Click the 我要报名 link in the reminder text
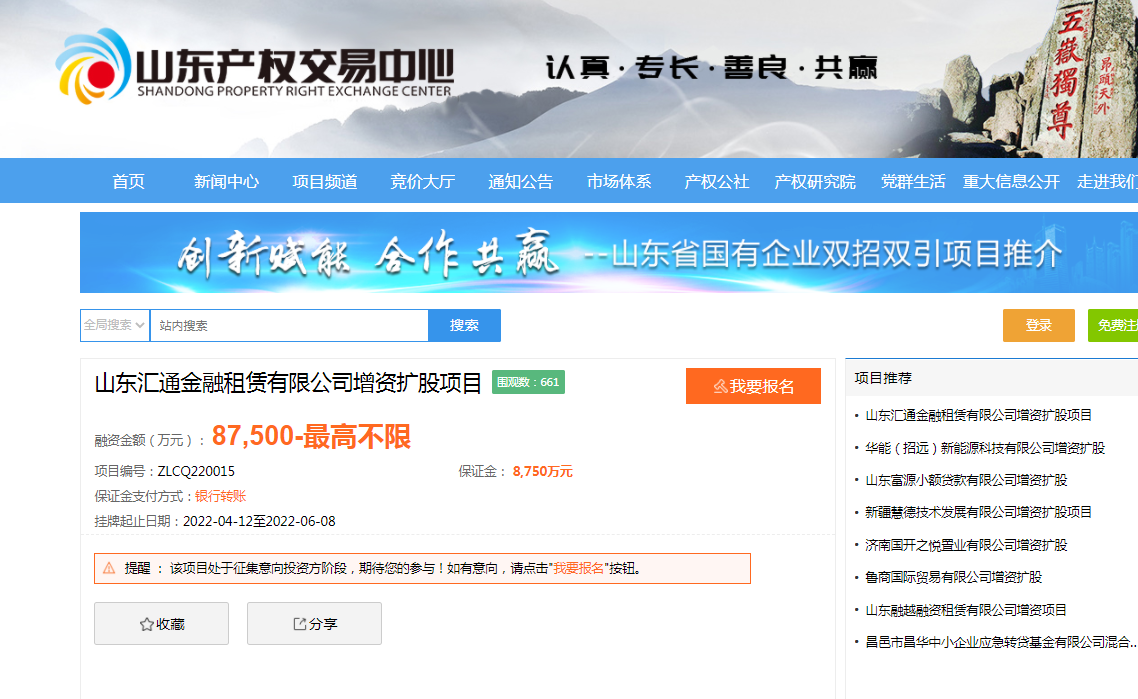1138x699 pixels. [x=578, y=568]
